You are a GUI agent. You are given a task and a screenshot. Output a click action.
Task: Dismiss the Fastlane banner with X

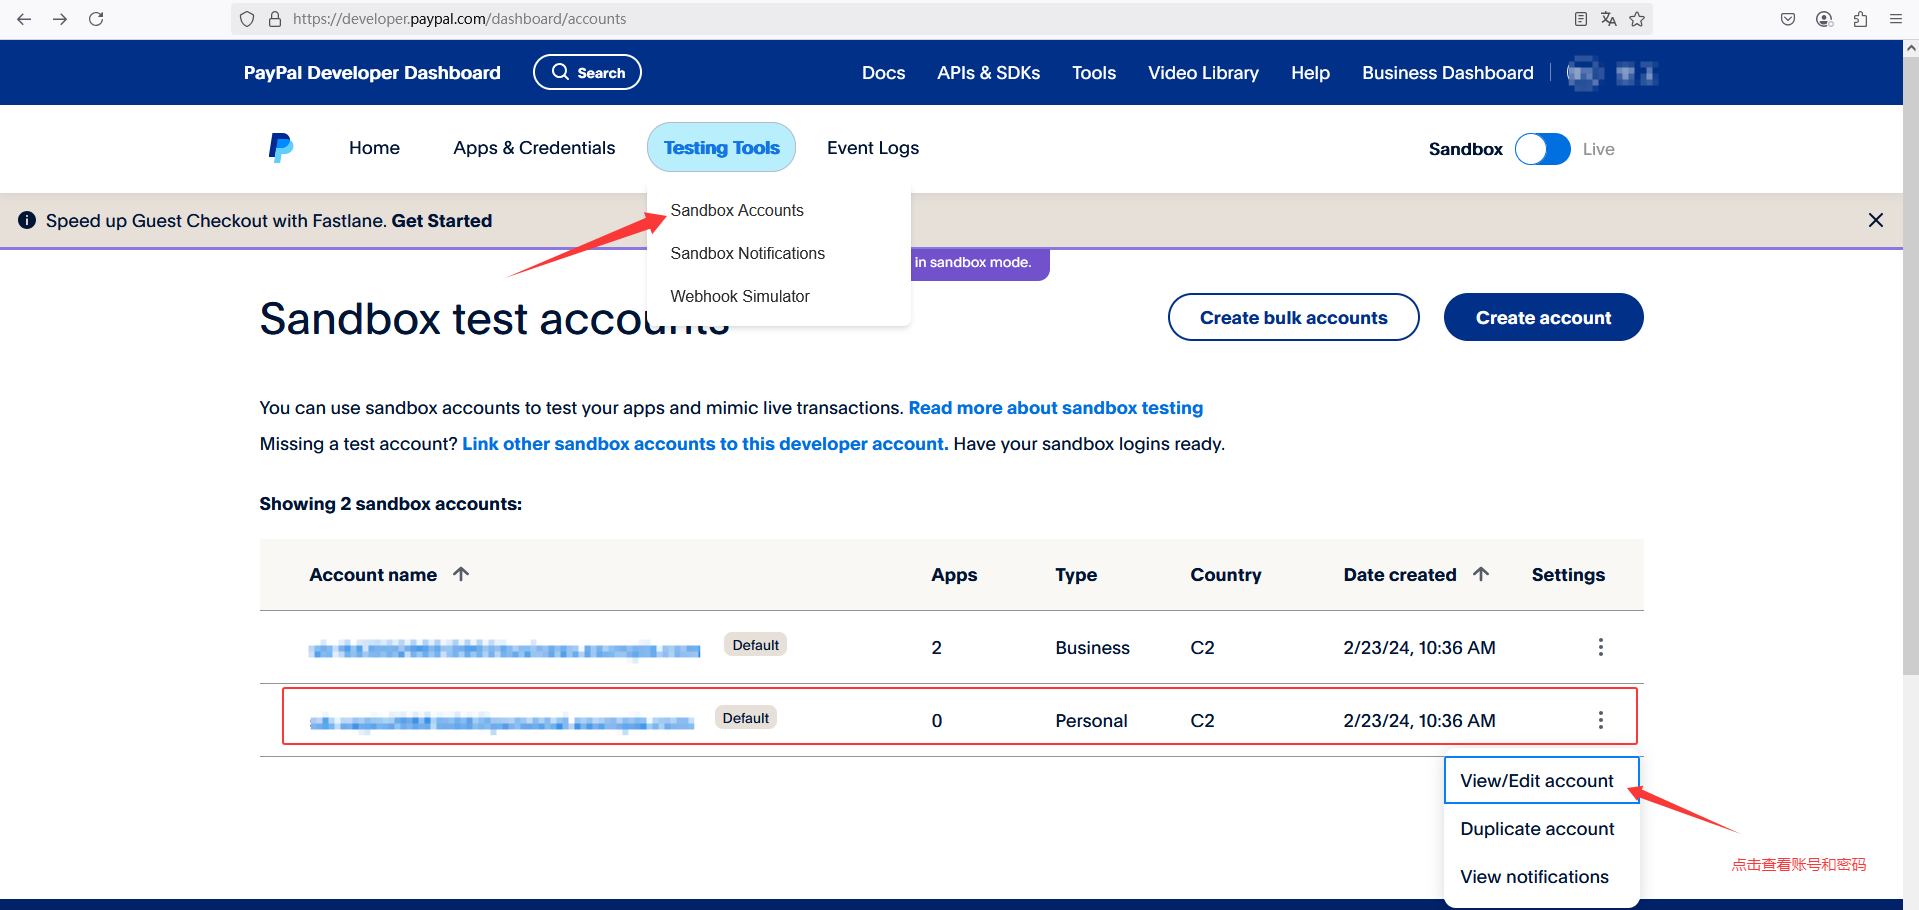click(1876, 220)
